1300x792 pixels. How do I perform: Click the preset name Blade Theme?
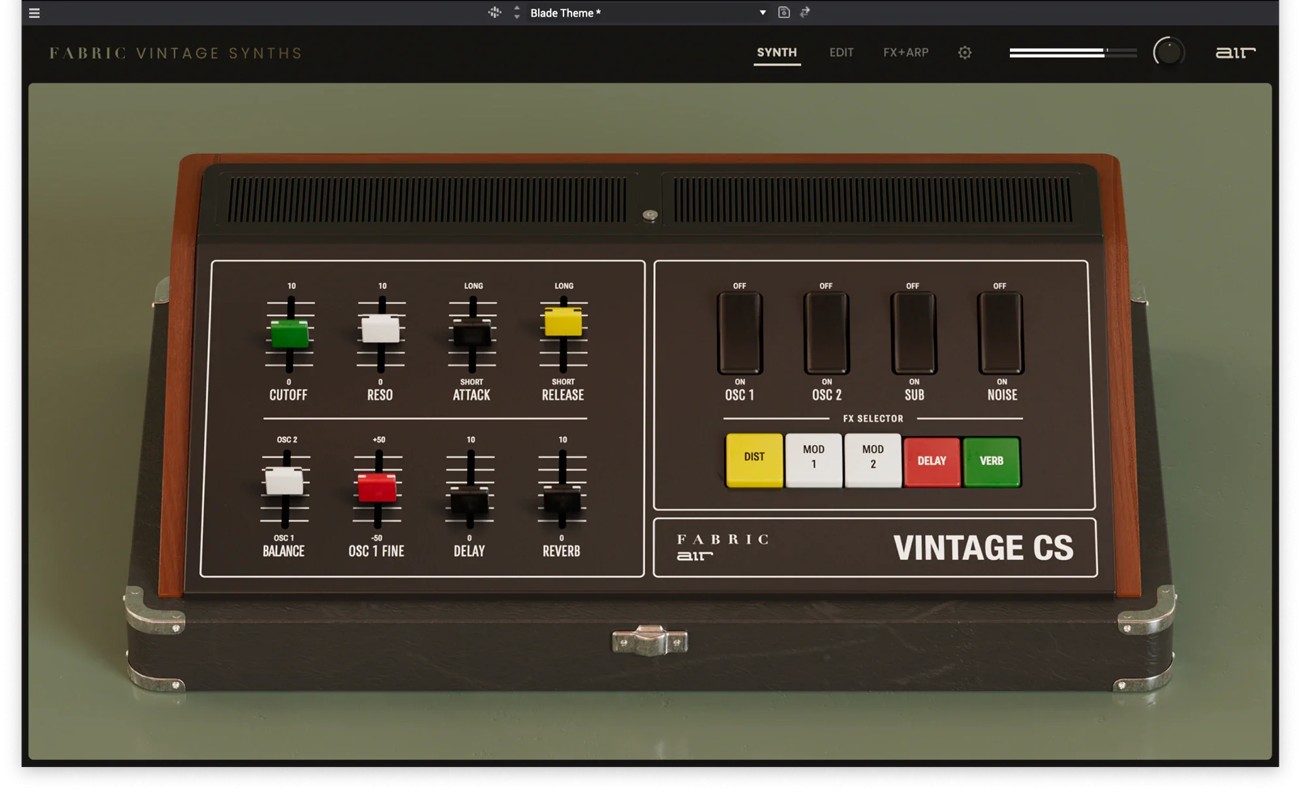tap(565, 13)
